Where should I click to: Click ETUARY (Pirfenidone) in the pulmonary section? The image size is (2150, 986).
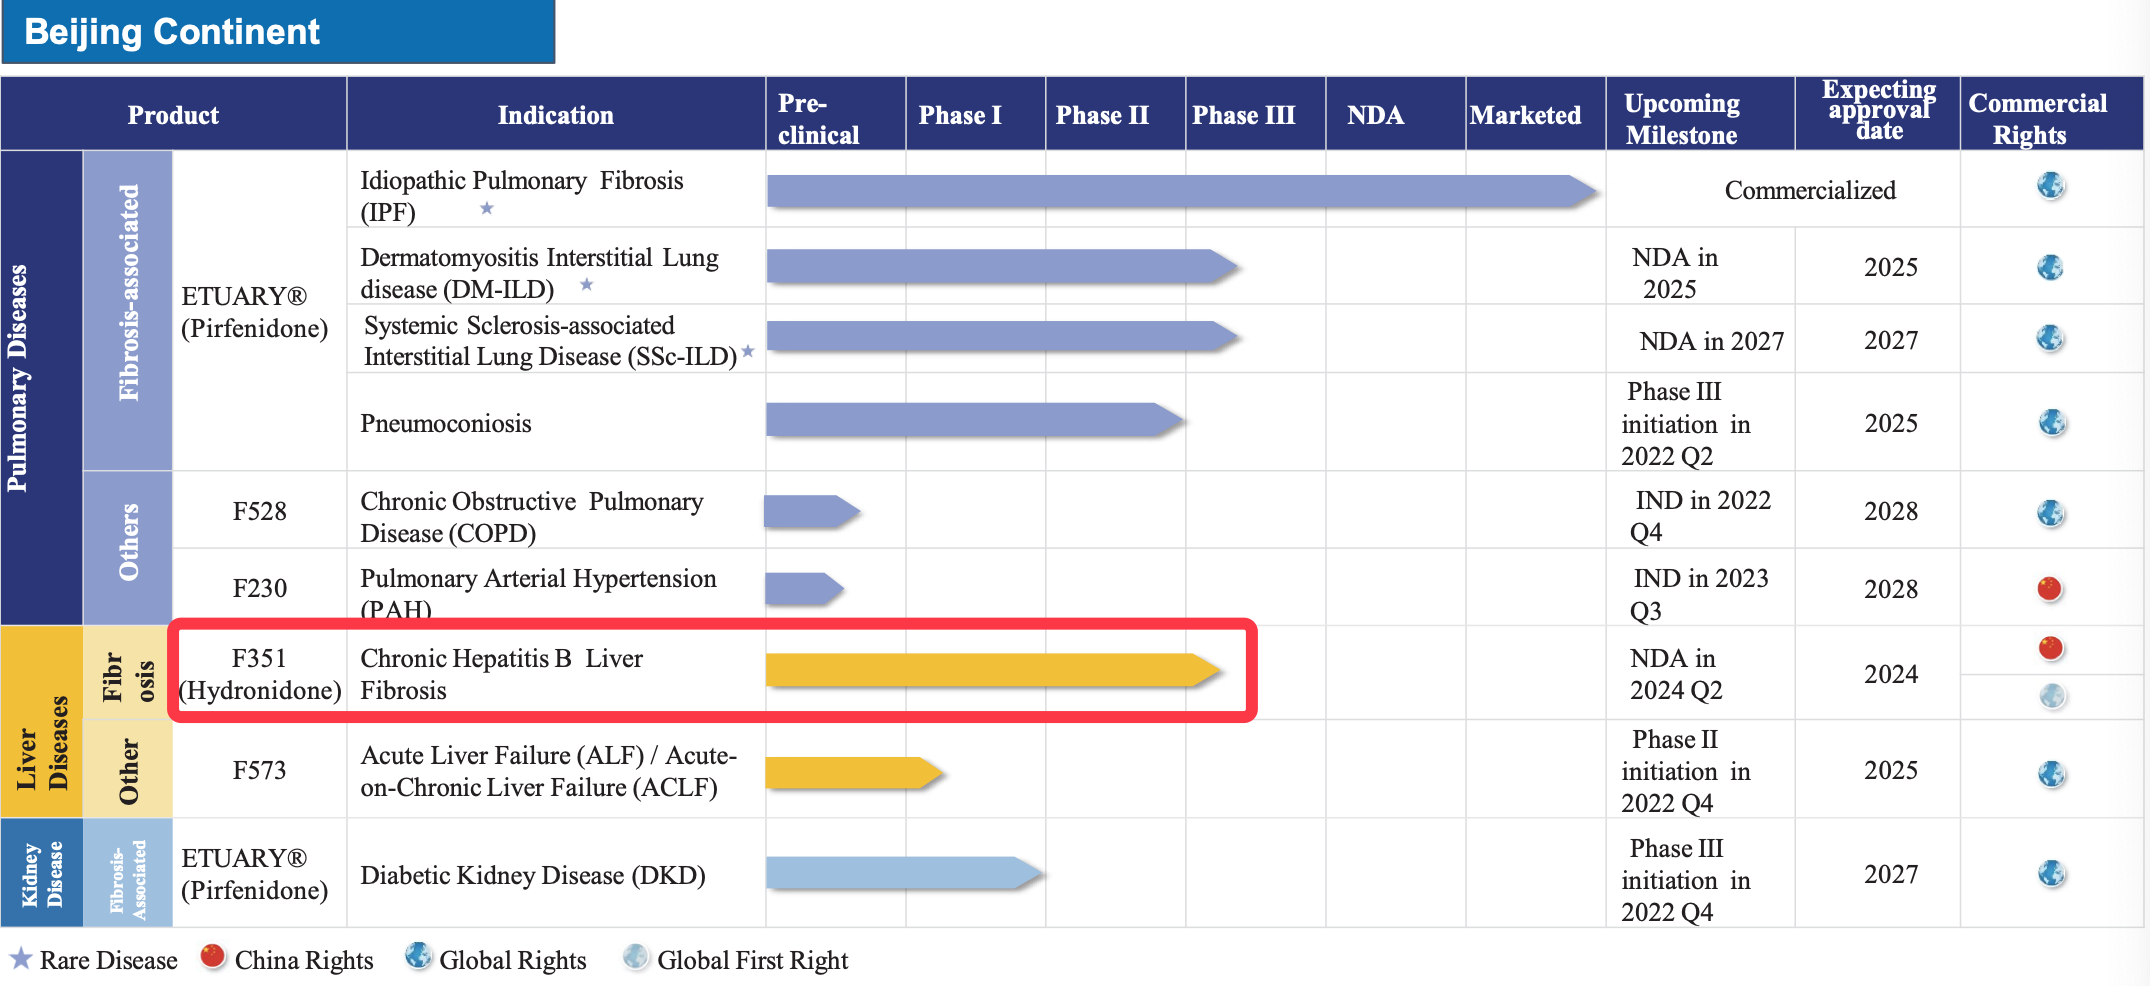pos(255,312)
